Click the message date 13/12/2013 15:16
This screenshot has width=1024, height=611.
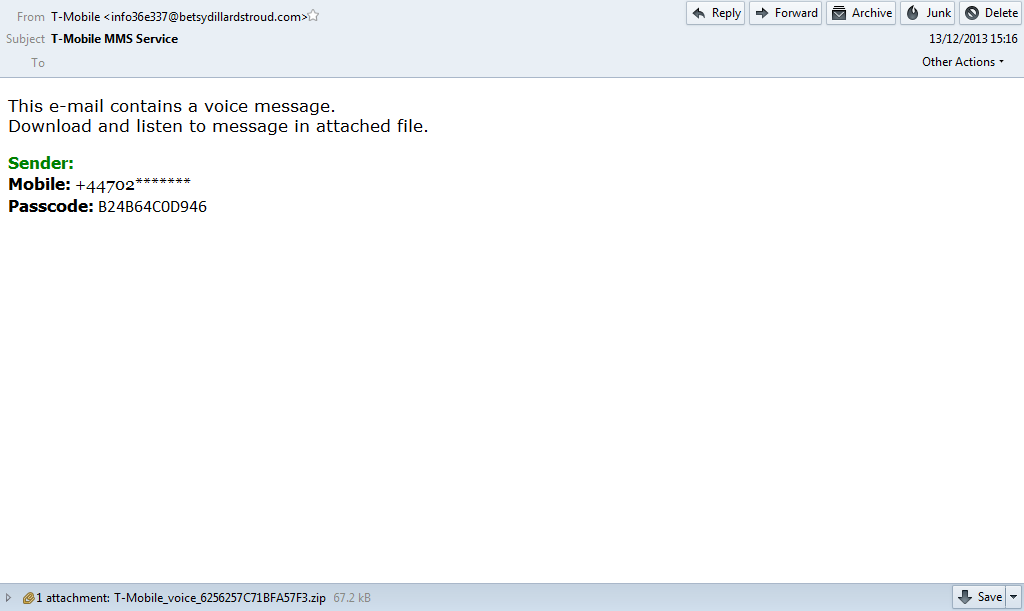pyautogui.click(x=972, y=39)
